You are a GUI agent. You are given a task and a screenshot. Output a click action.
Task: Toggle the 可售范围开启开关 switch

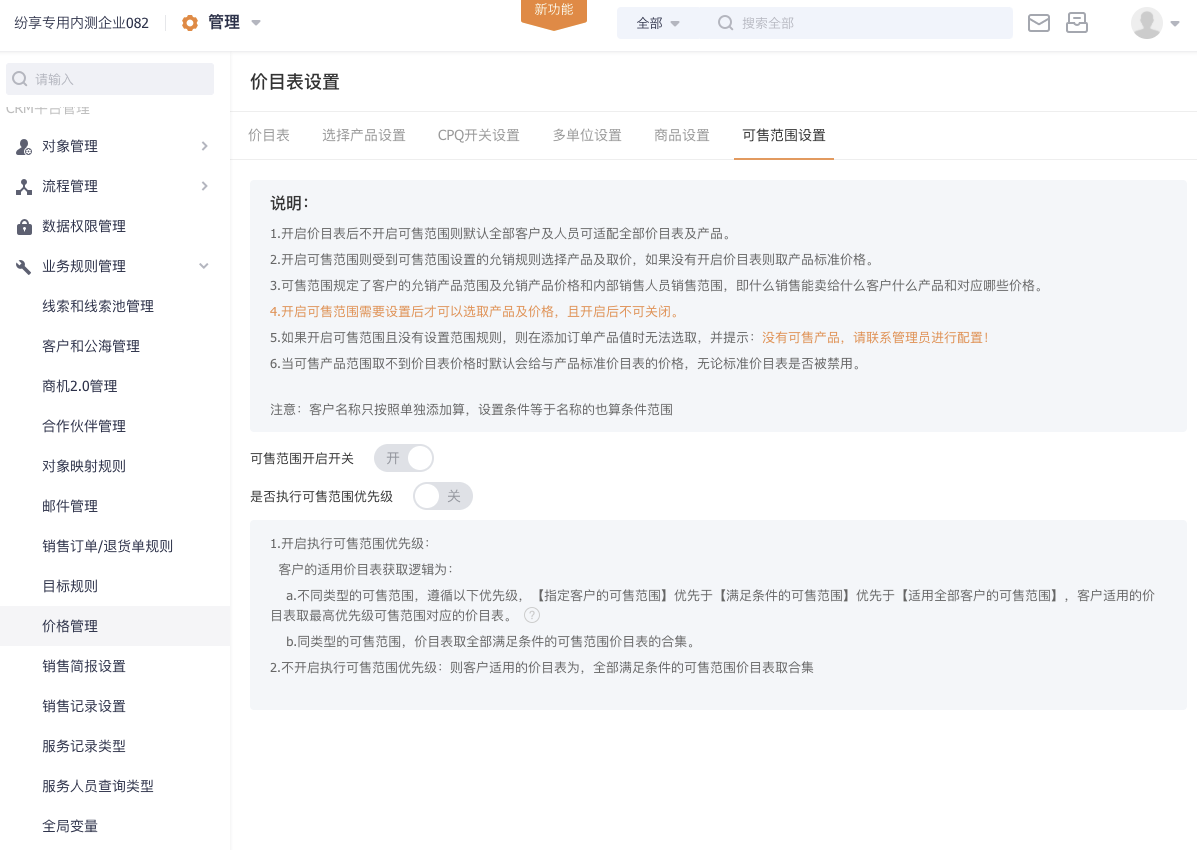(x=403, y=458)
